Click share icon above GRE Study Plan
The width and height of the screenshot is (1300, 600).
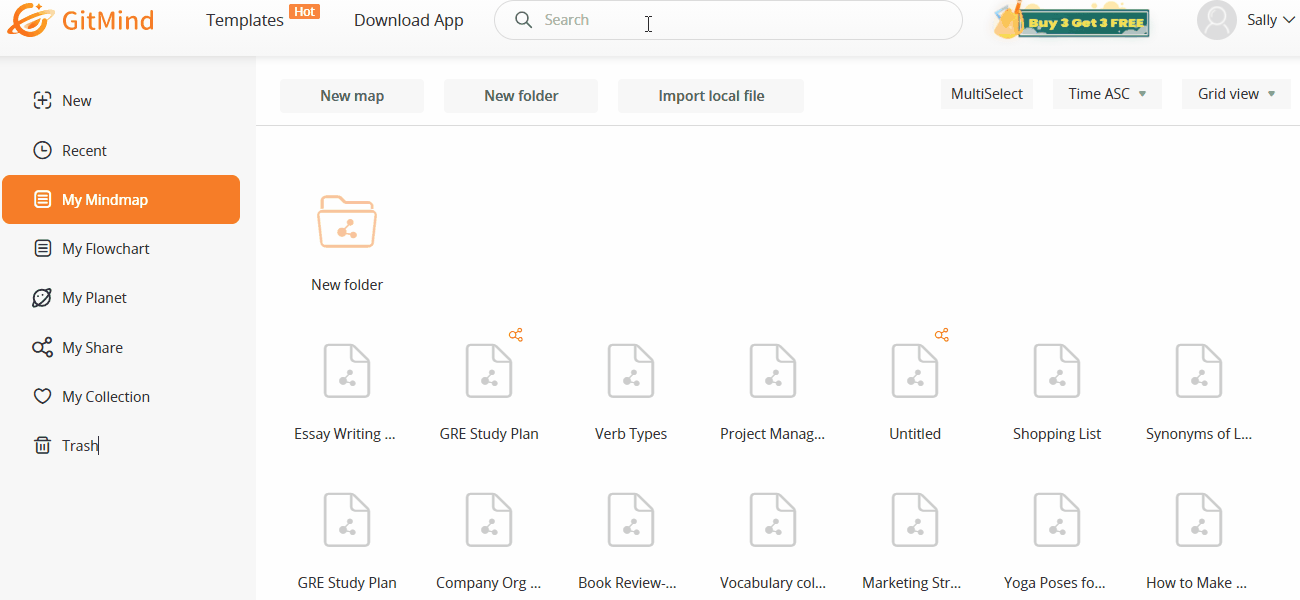(516, 335)
